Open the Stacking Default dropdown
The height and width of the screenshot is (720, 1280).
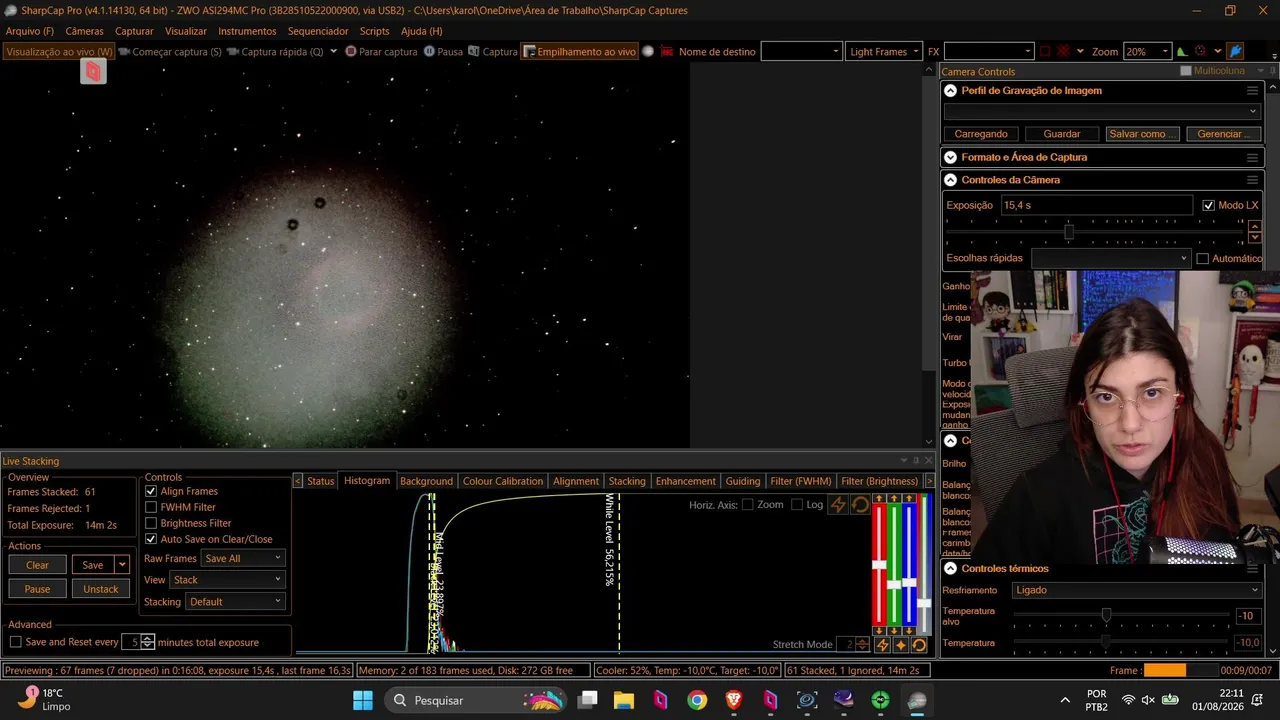(x=235, y=601)
